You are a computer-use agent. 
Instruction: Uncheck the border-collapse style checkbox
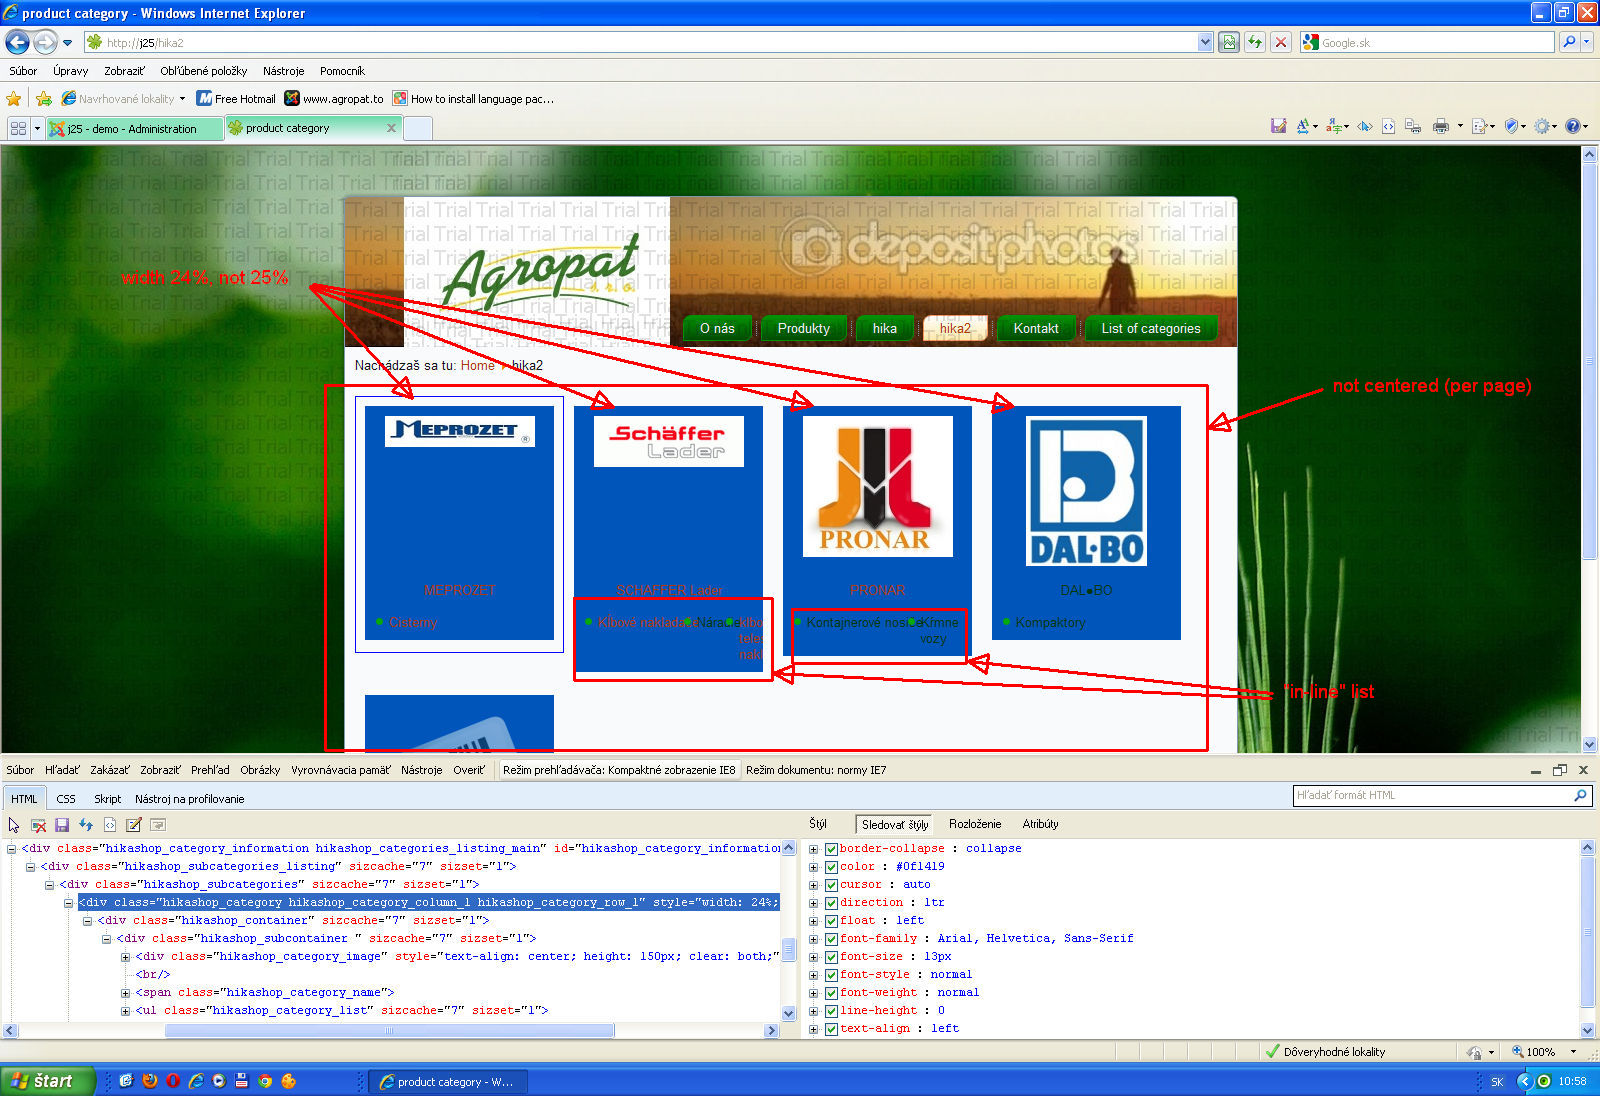click(x=831, y=849)
